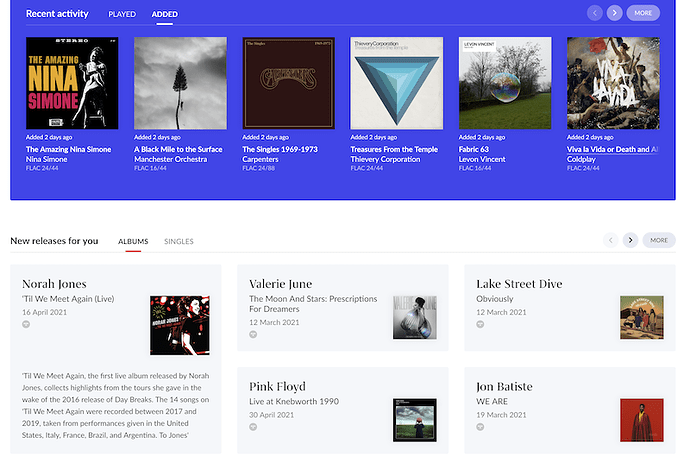Open the Norah Jones artist heading

pos(54,284)
